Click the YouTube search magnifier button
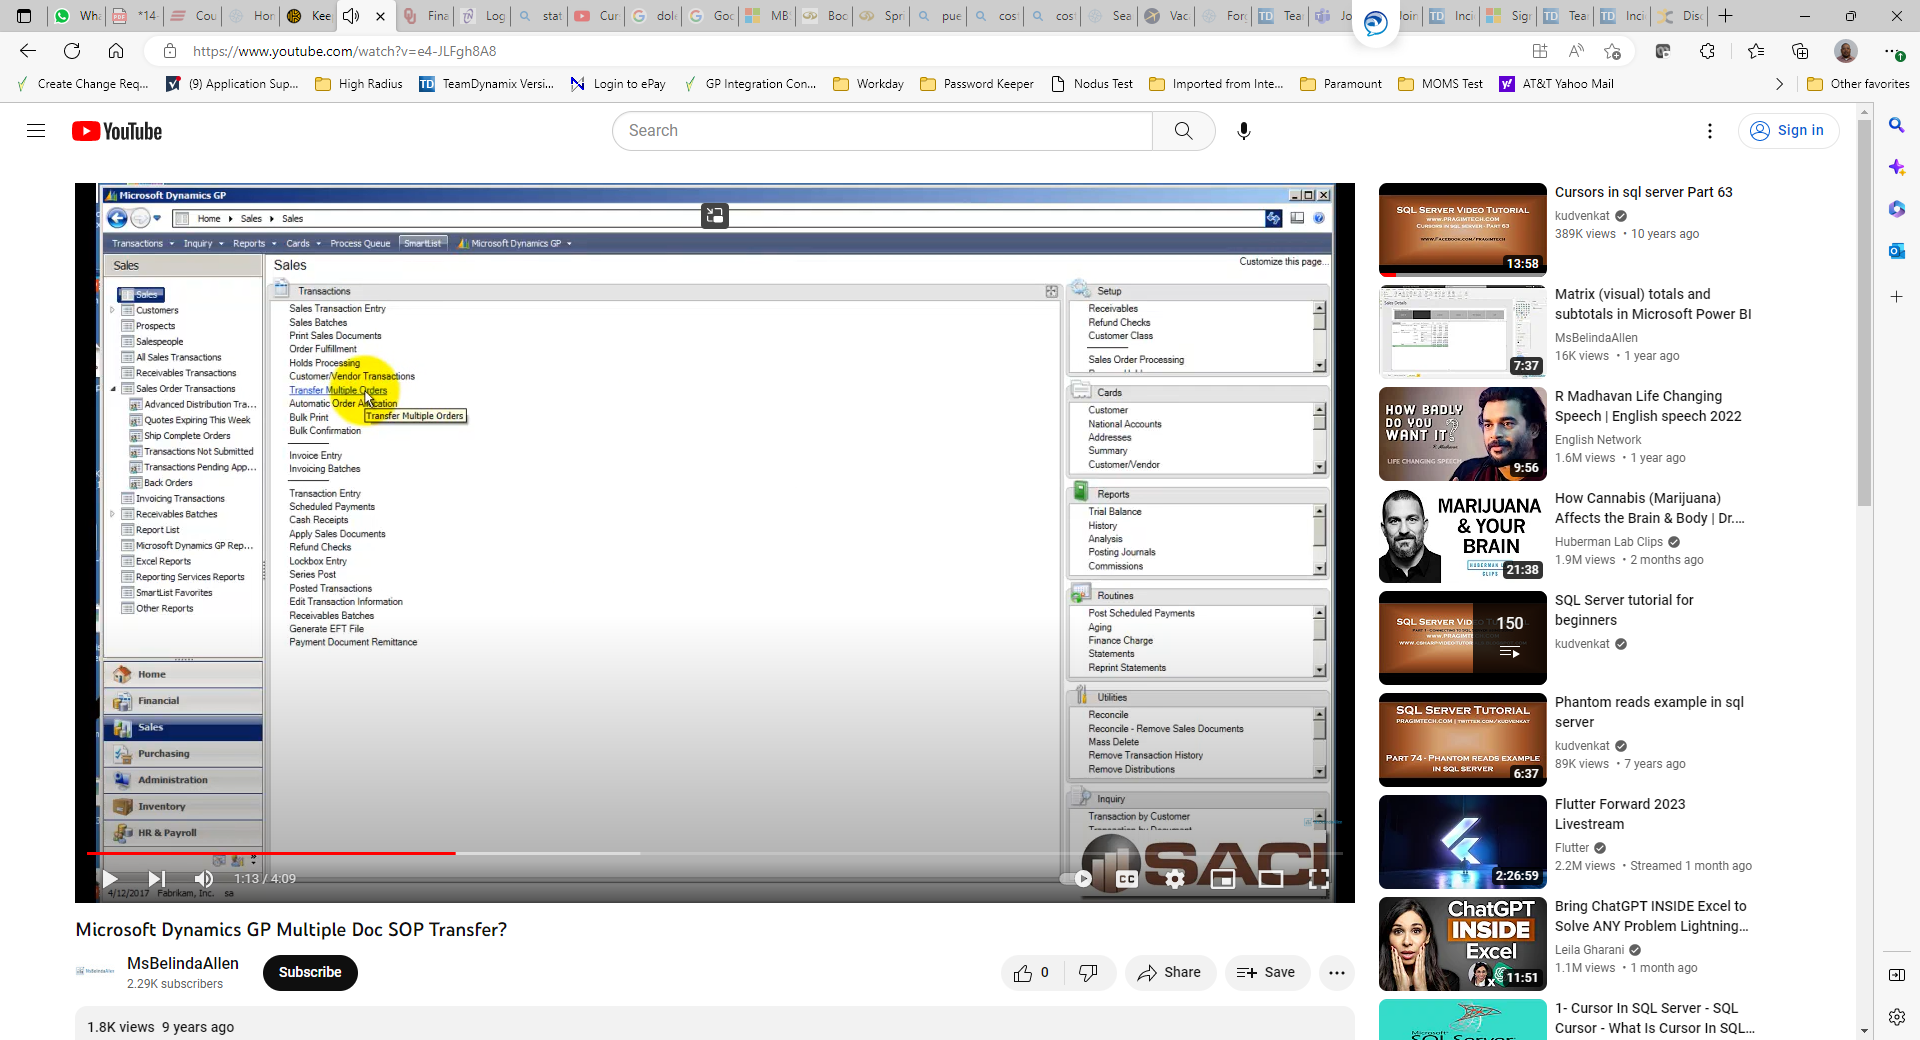1920x1040 pixels. pyautogui.click(x=1183, y=131)
